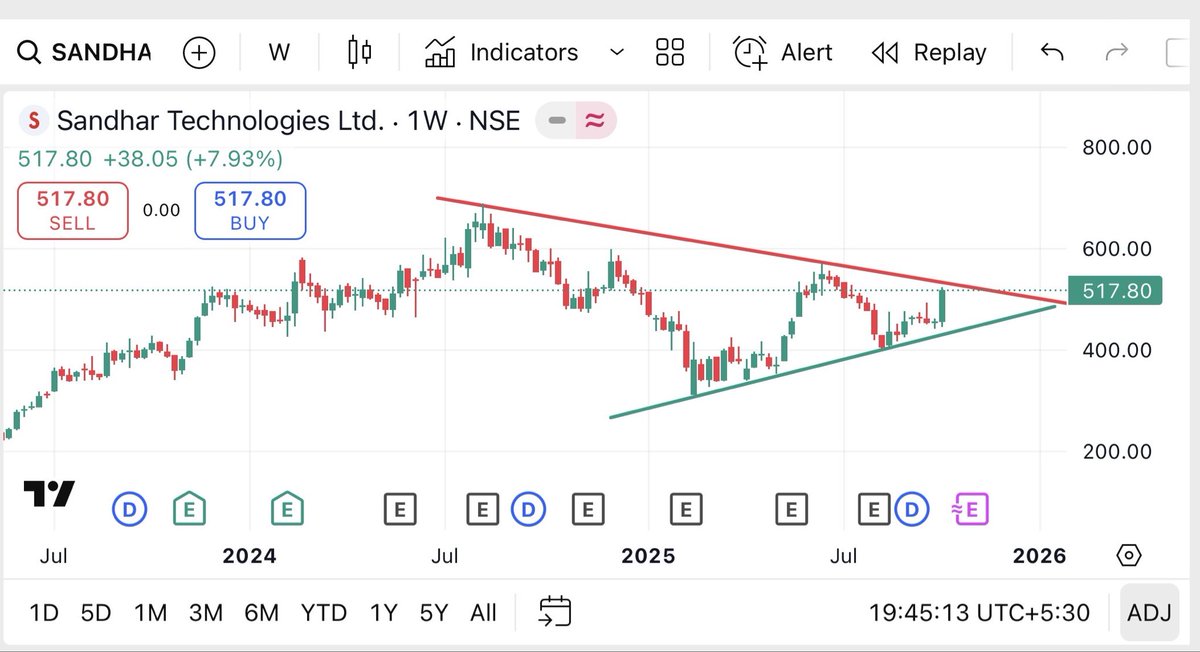
Task: Click the black E earnings marker above 2025
Action: coord(686,510)
